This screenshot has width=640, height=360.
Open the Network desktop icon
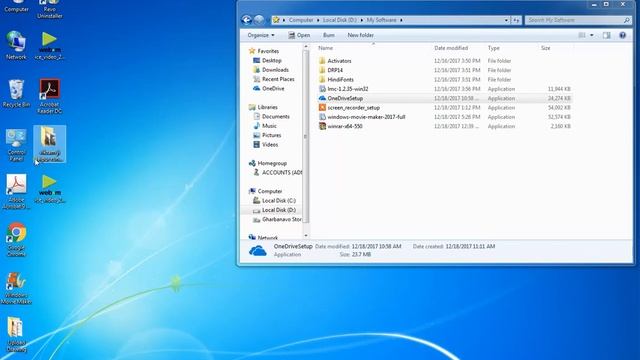[x=16, y=46]
